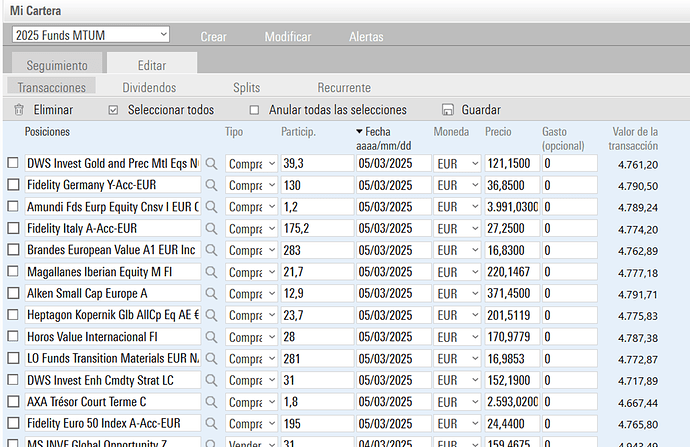Select Brandes European Value row checkbox
The image size is (690, 447).
click(13, 250)
